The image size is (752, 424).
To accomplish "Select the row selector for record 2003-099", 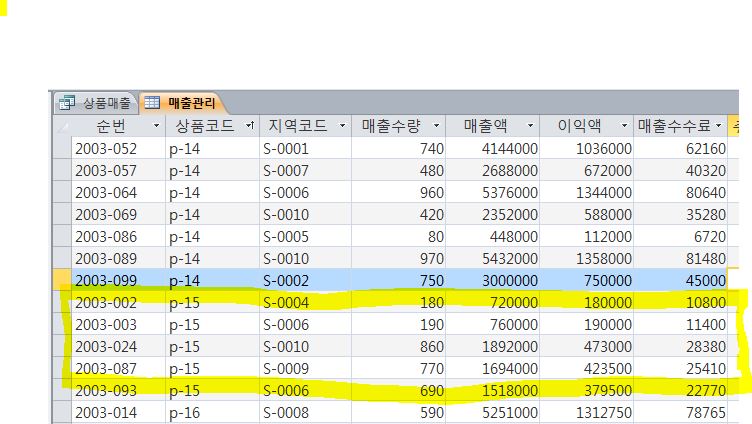I will point(62,280).
